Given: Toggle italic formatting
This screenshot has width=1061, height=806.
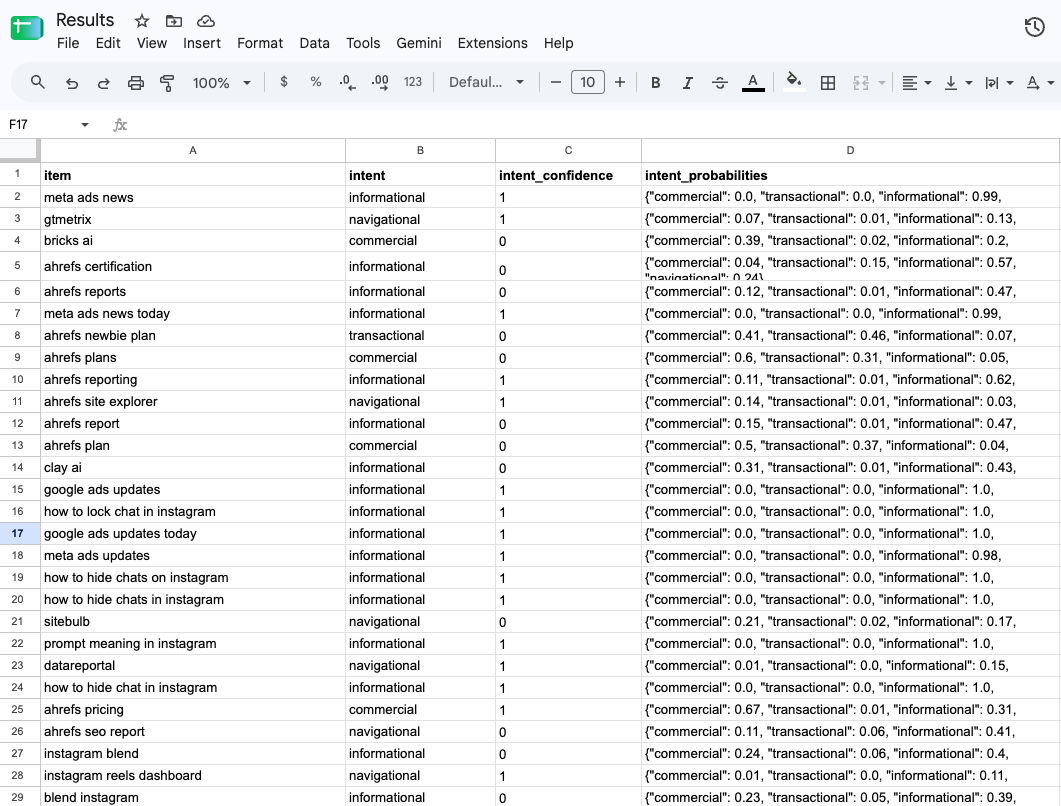Looking at the screenshot, I should pos(687,83).
